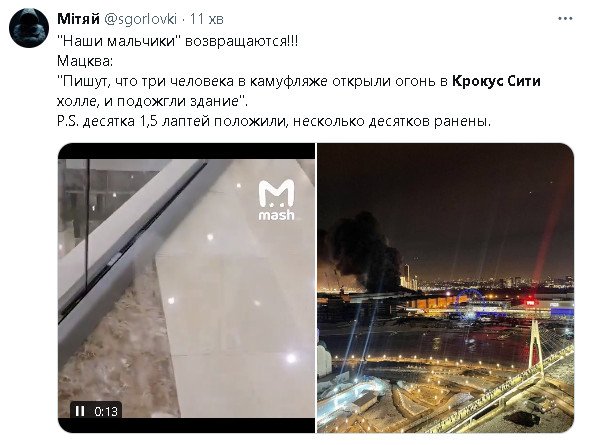Click the first line "Наши мальчики" text
The image size is (591, 445).
[178, 41]
